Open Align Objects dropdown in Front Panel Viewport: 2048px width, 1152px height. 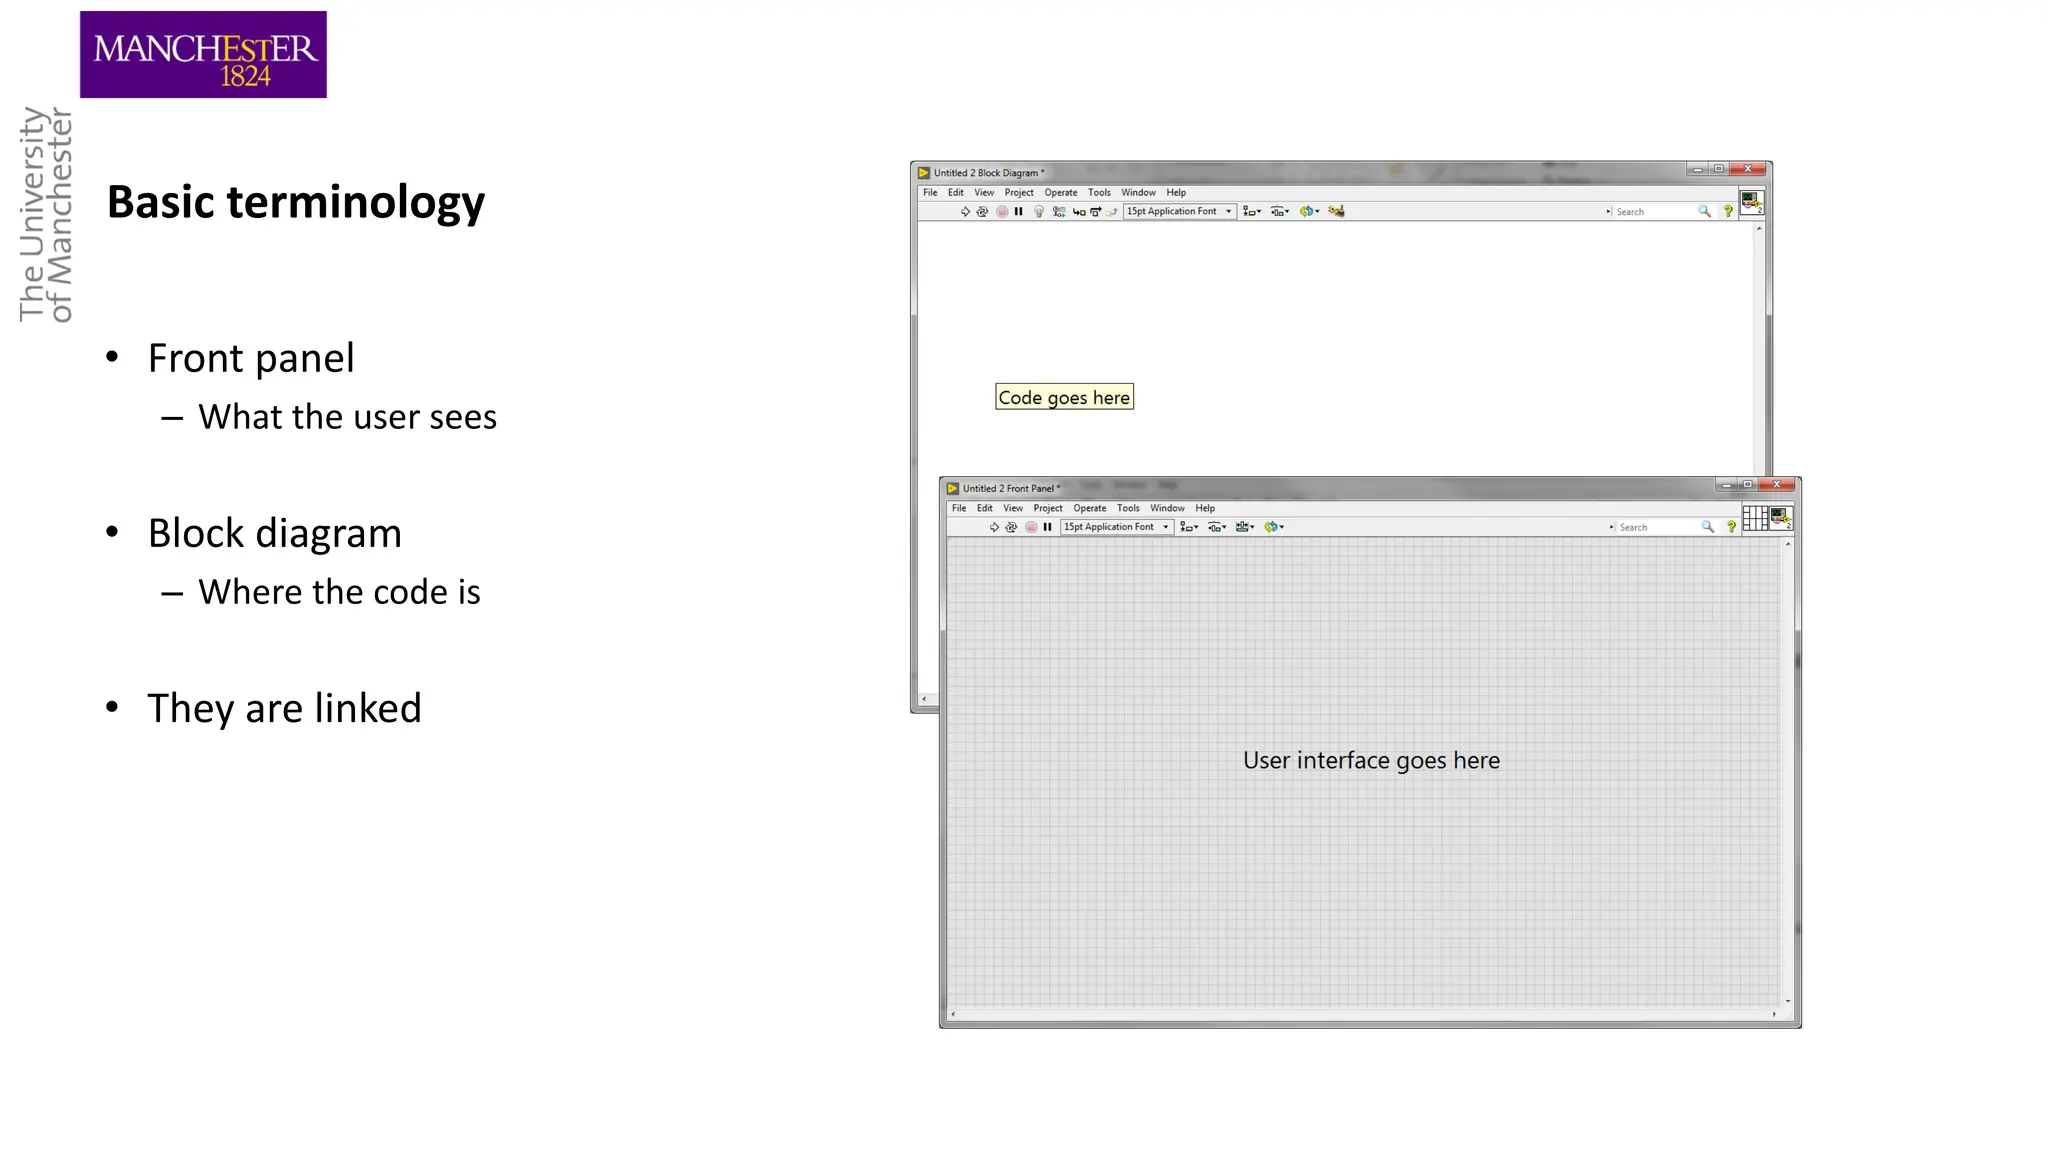pyautogui.click(x=1189, y=527)
